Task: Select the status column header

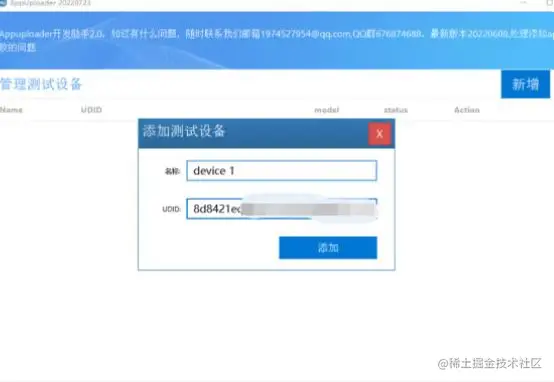Action: pos(396,110)
